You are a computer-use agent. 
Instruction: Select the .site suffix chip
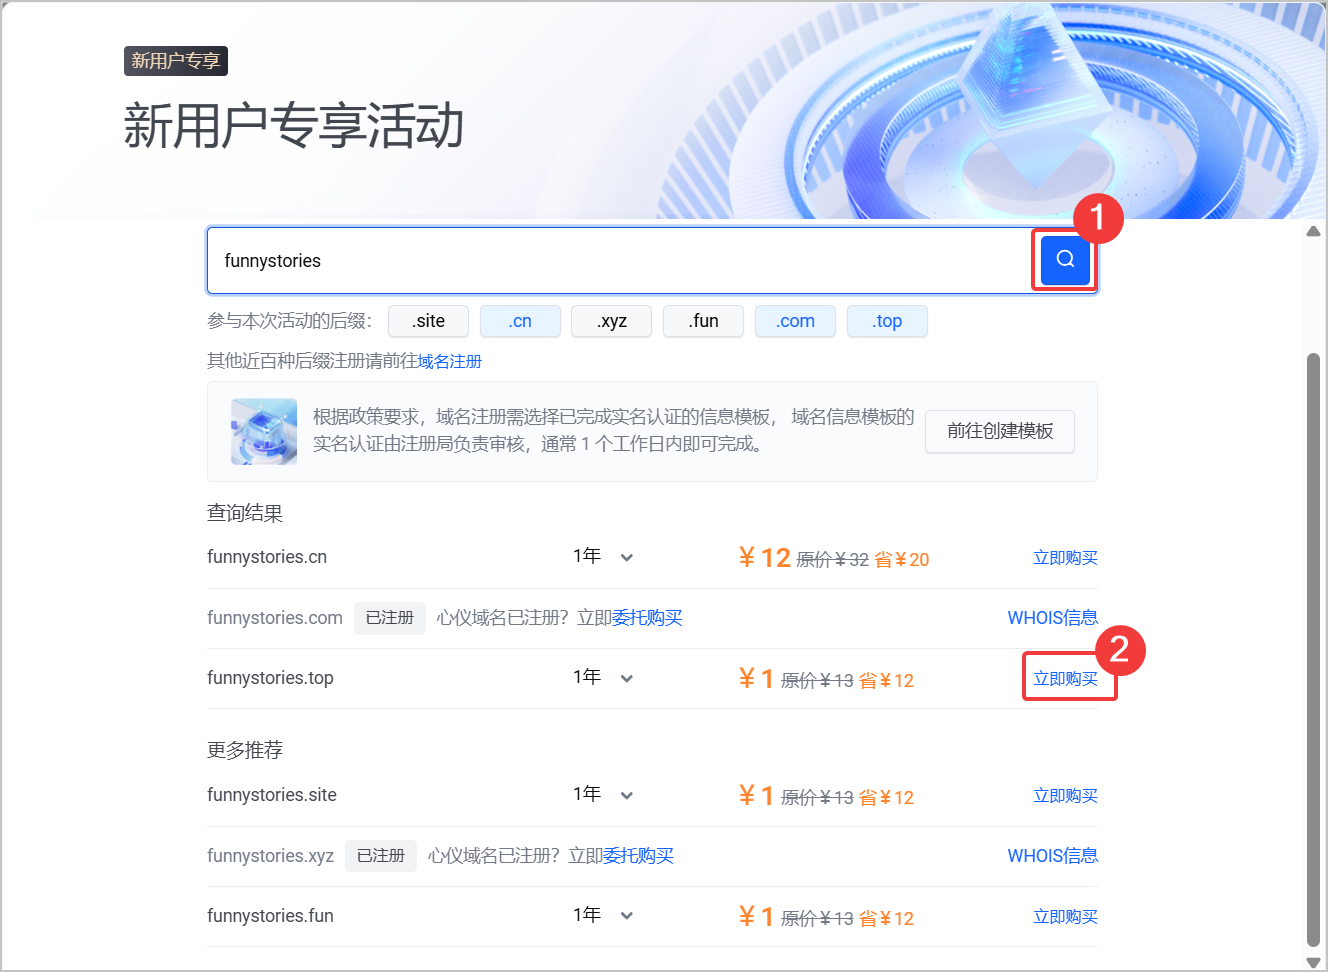point(428,321)
